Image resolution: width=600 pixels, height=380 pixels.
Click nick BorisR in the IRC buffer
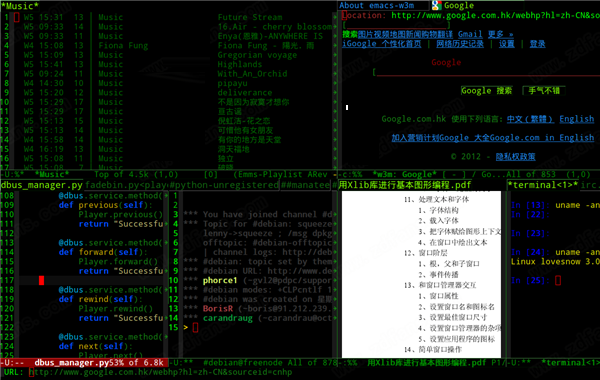tap(218, 309)
